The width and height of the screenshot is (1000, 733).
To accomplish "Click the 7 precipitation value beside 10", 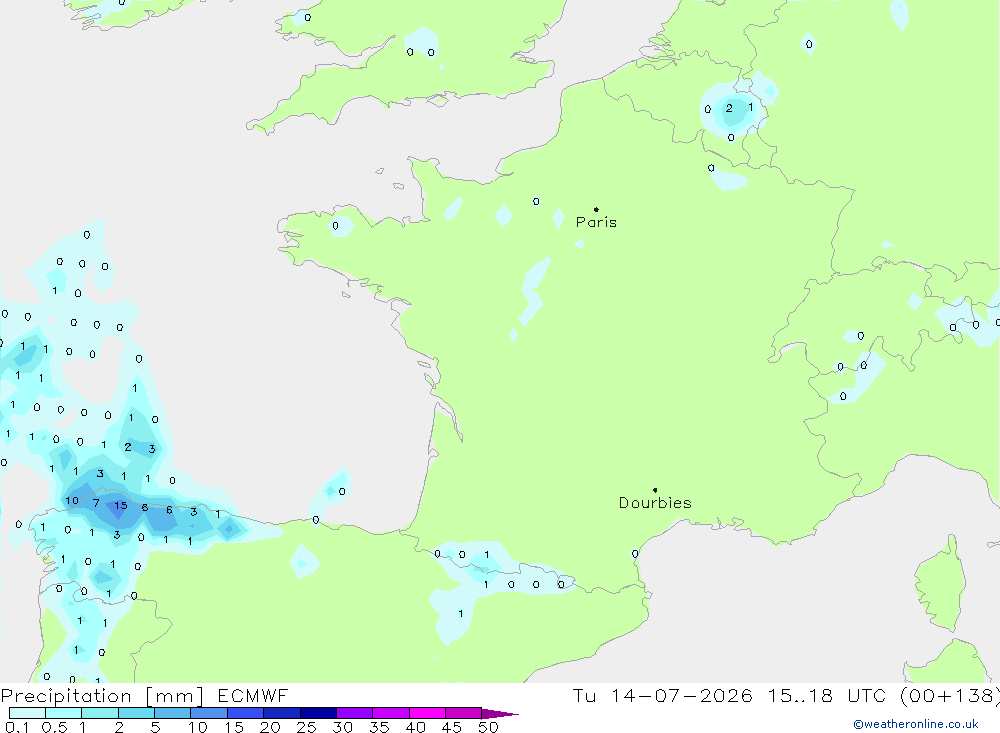I will (x=96, y=503).
